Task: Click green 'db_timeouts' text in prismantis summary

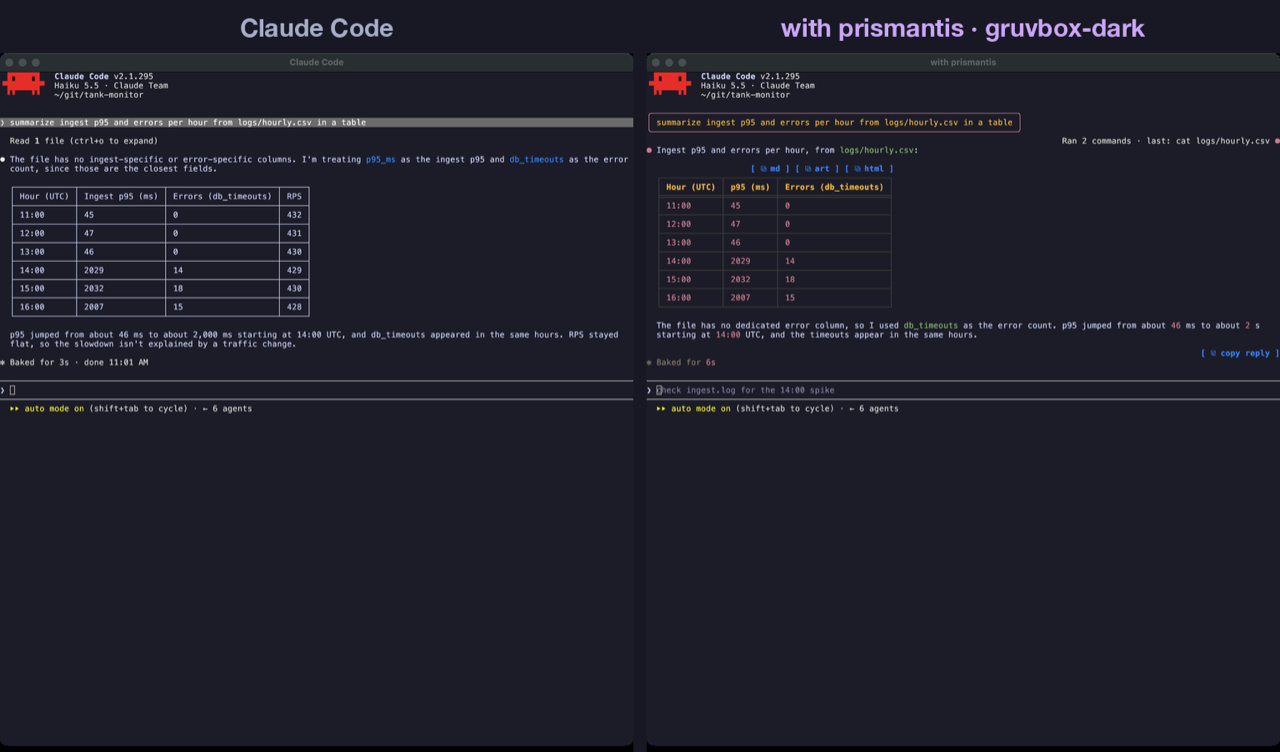Action: [930, 326]
